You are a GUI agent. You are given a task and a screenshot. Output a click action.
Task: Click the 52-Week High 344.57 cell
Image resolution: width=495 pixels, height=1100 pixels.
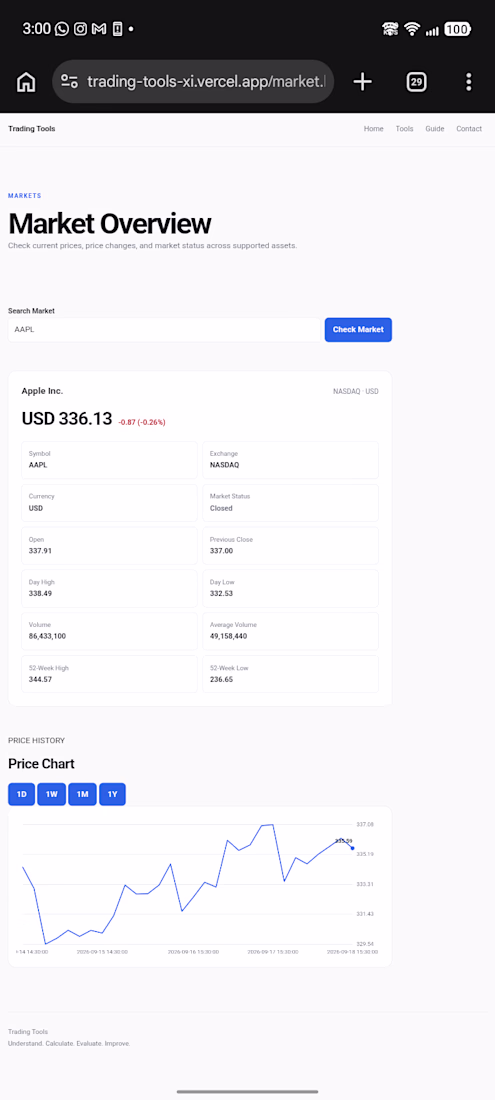[x=109, y=673]
